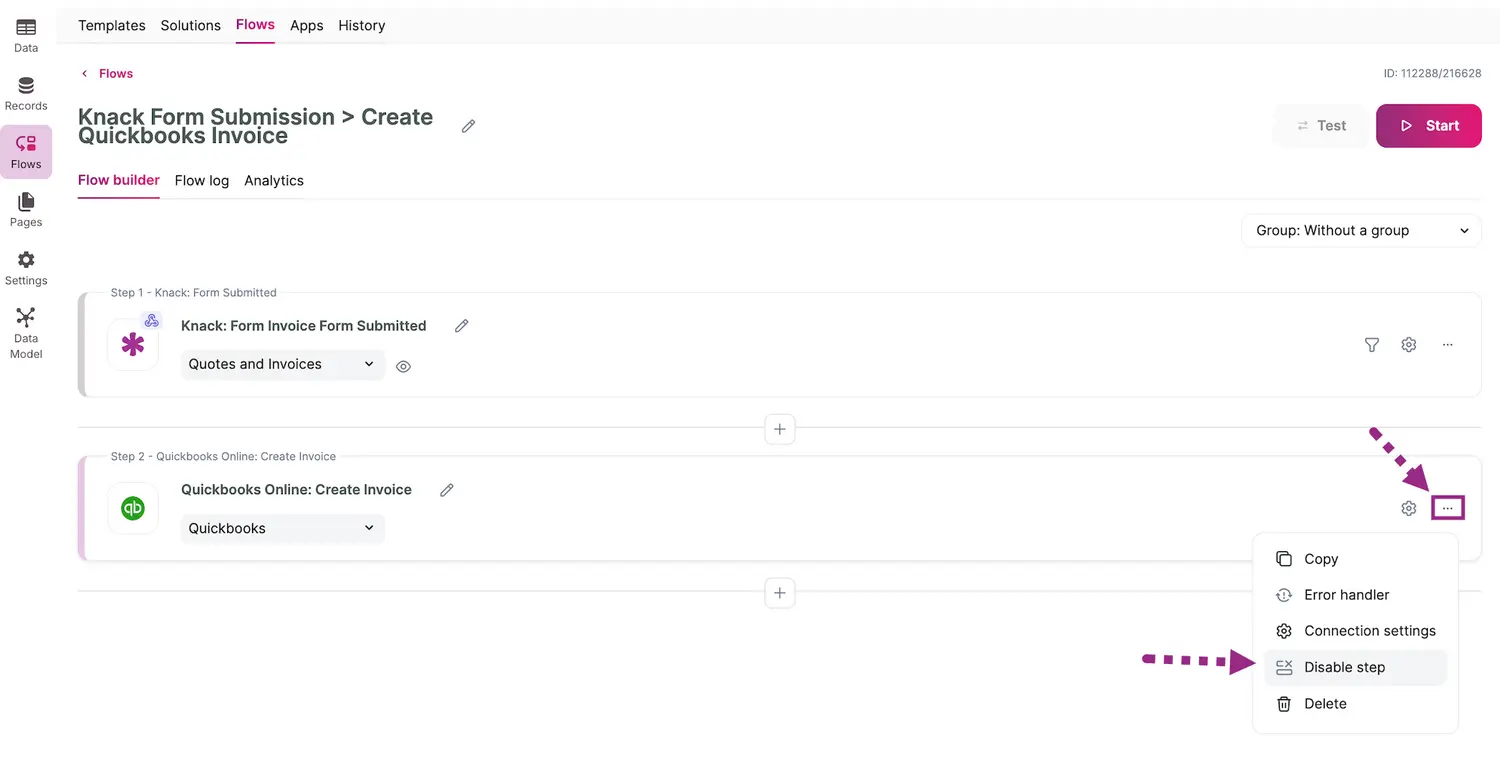Open the Data Model view
1500x773 pixels.
tap(26, 331)
